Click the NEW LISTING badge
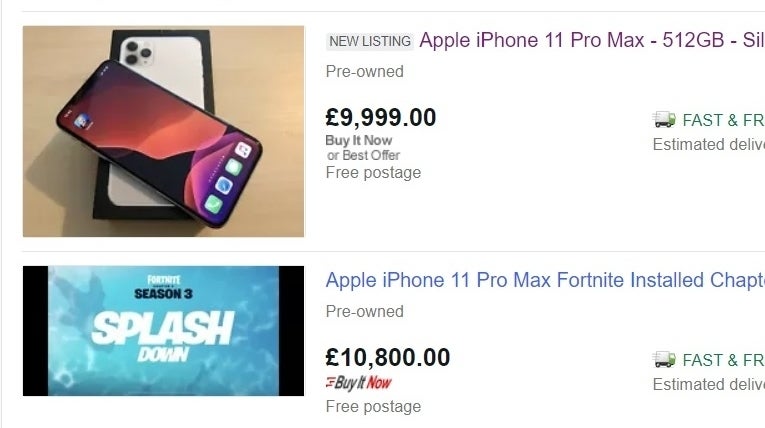765x428 pixels. 369,41
